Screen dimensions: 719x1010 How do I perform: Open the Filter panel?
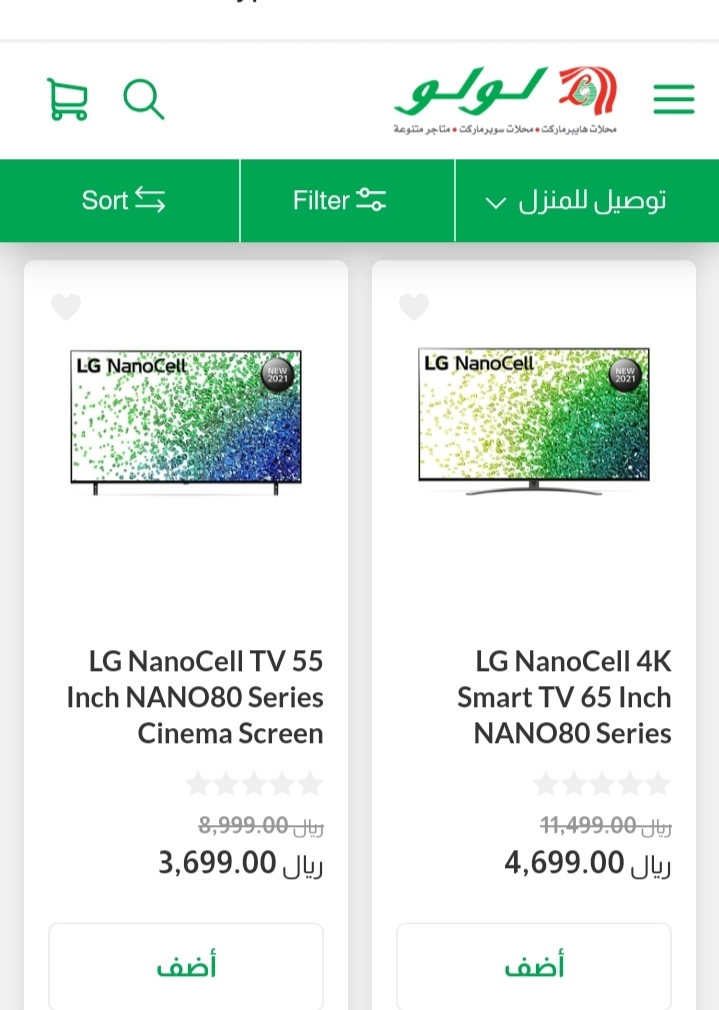pos(339,201)
